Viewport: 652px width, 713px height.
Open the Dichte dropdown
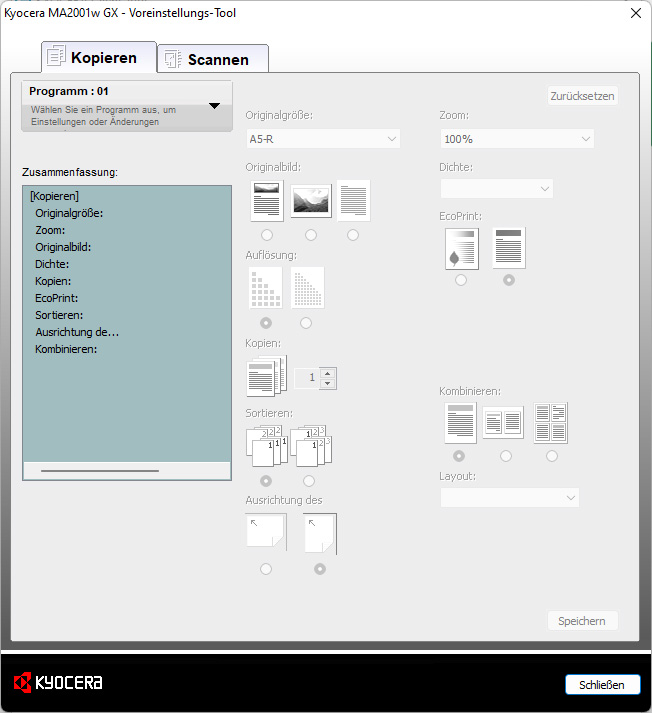[497, 188]
